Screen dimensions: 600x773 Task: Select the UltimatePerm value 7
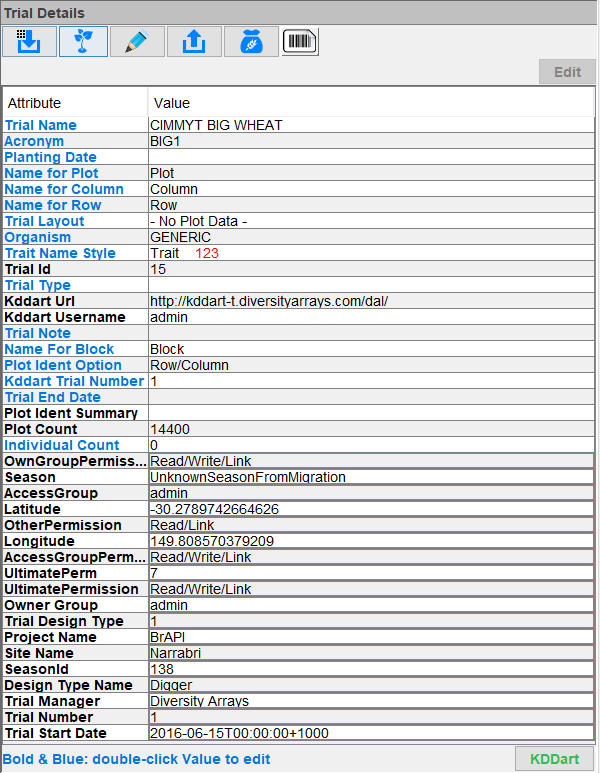[x=371, y=573]
